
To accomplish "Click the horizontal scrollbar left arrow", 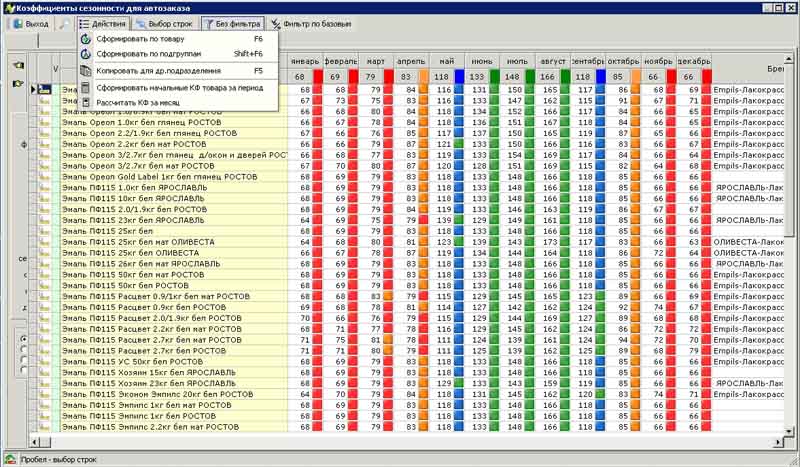I will pyautogui.click(x=35, y=442).
